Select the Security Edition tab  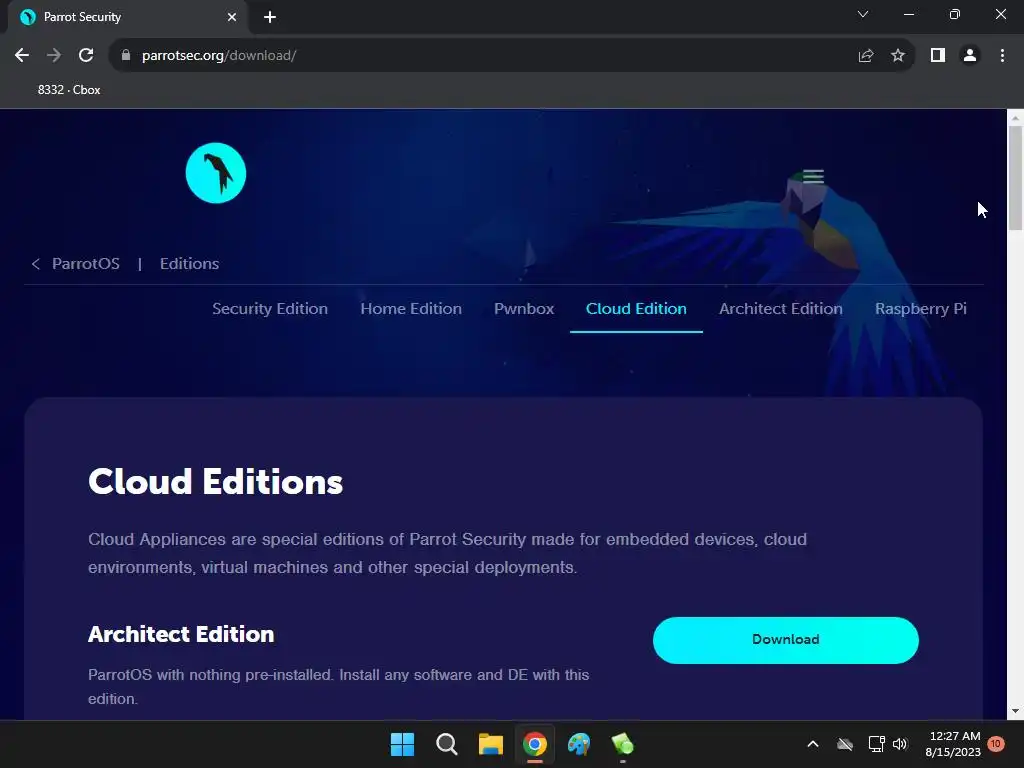click(270, 309)
